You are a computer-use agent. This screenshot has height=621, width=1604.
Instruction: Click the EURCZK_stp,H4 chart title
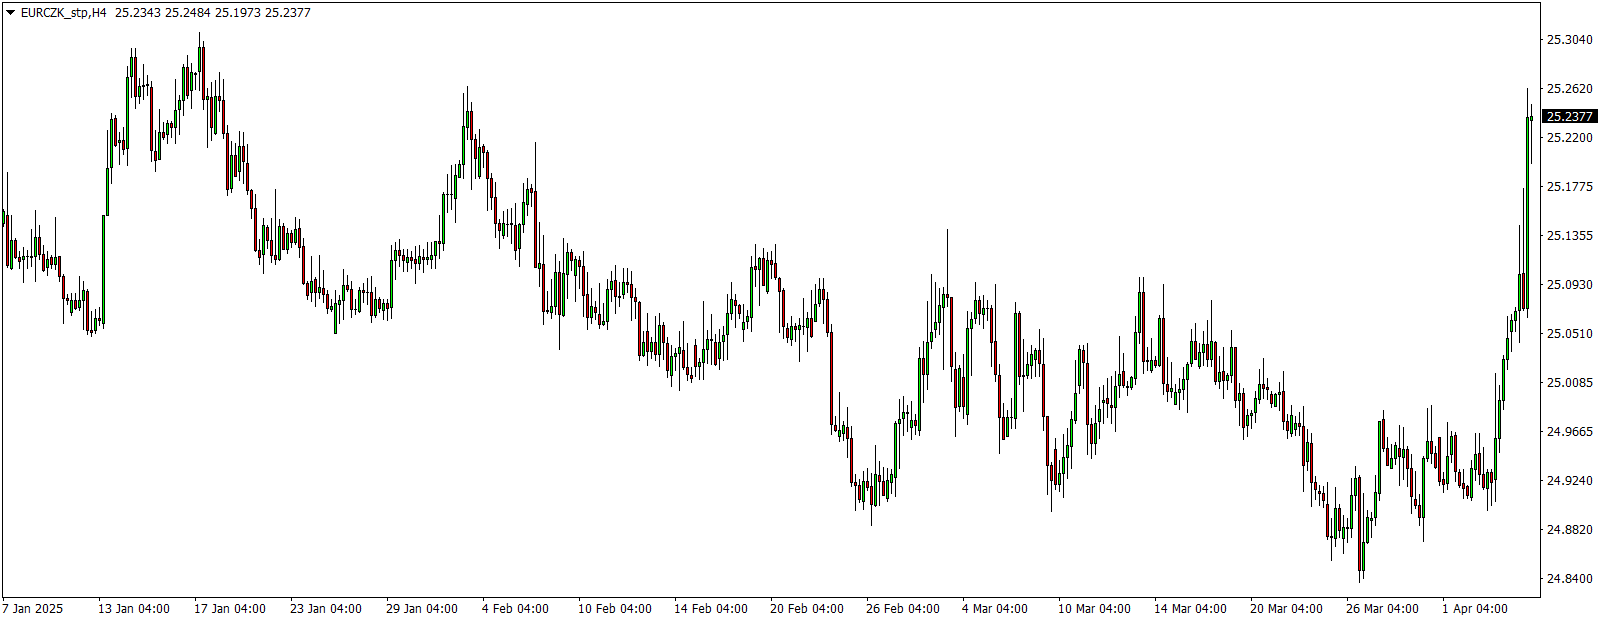pos(63,13)
